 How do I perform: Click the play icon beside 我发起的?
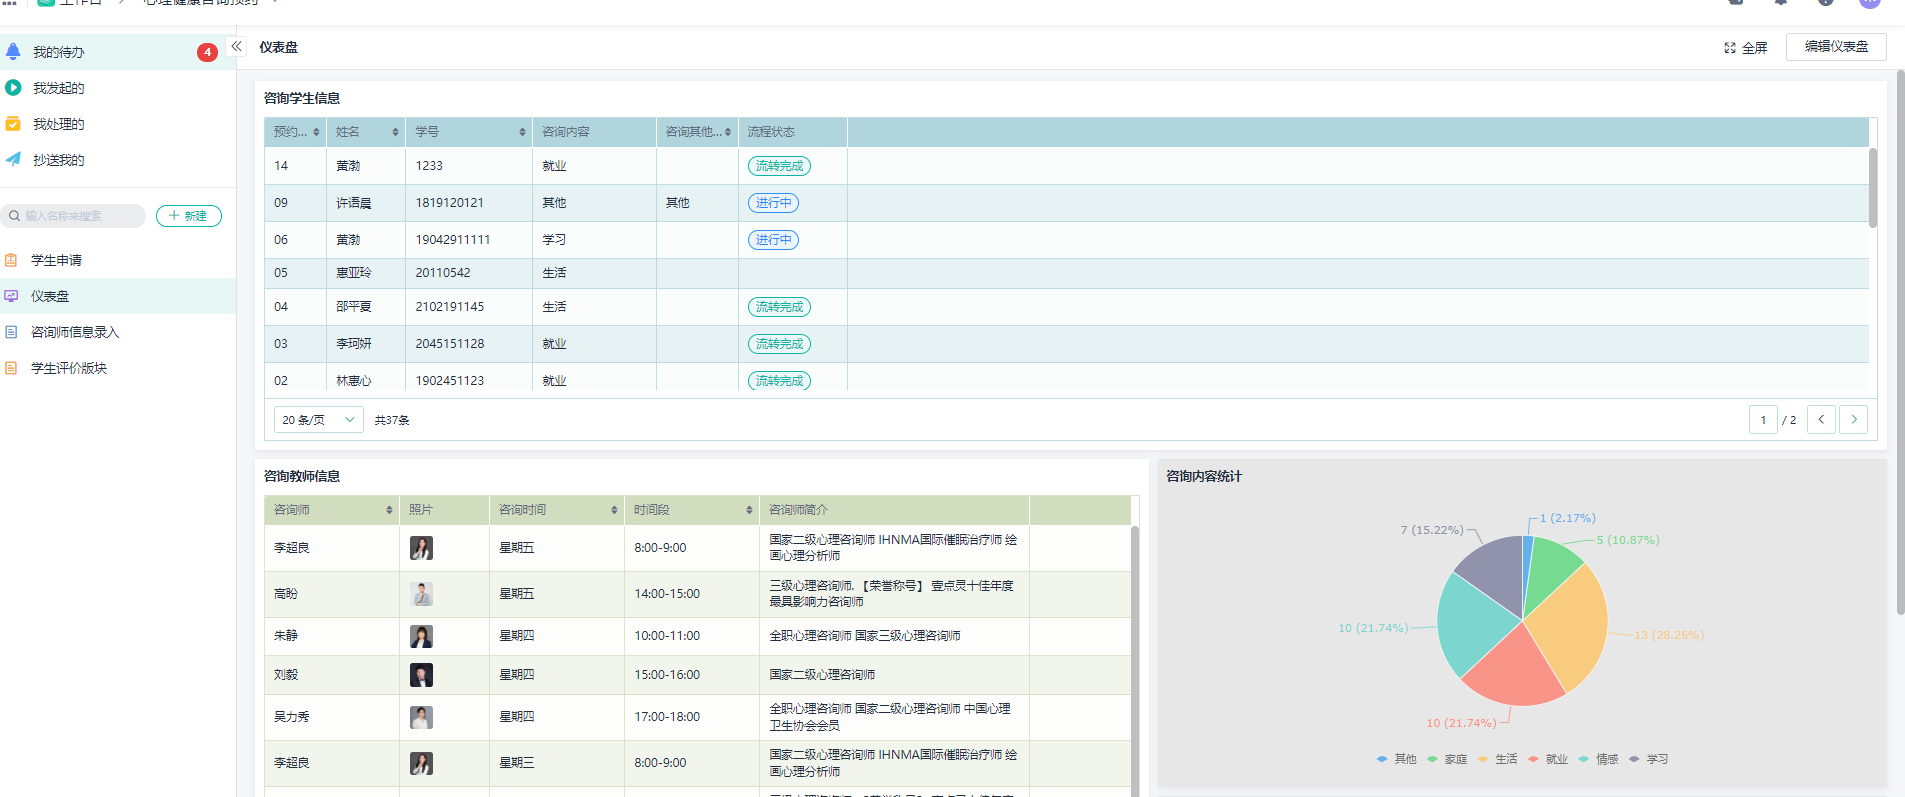point(13,88)
